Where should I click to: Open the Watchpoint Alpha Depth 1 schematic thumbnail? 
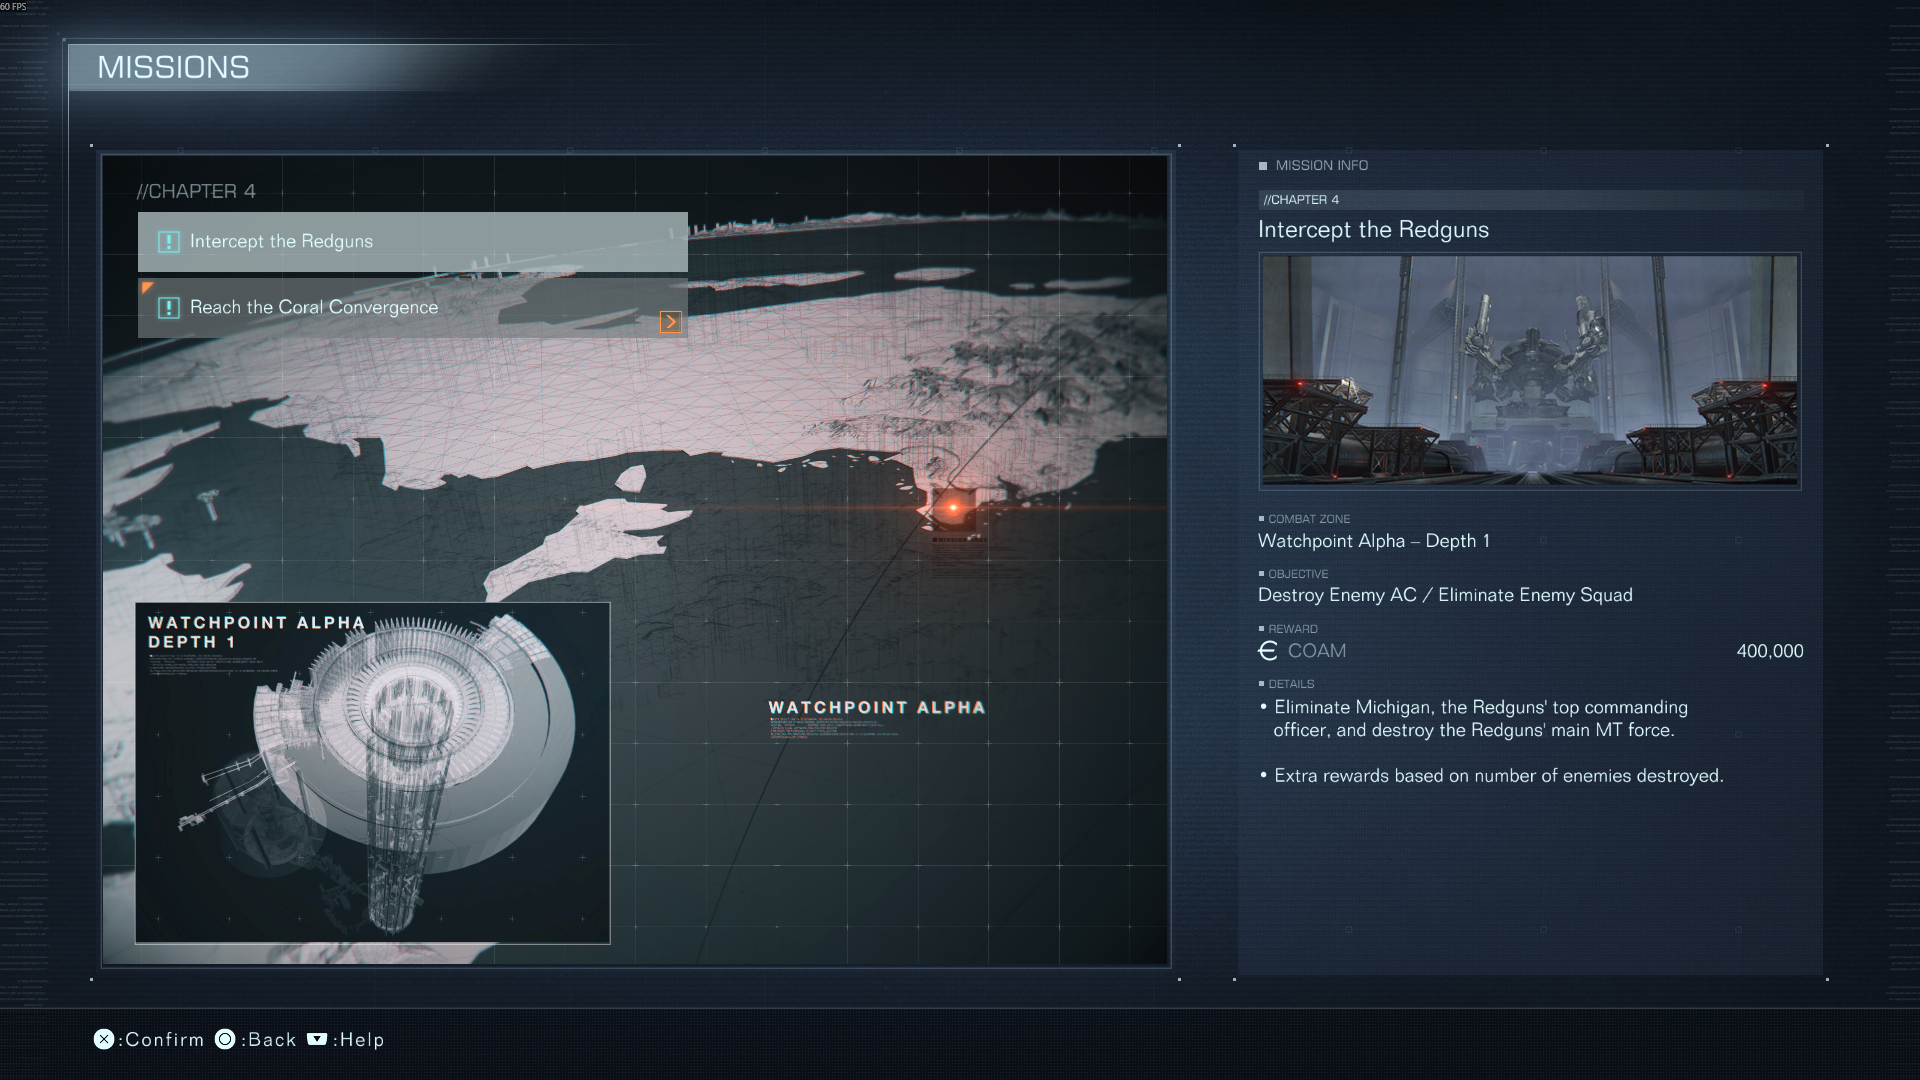tap(372, 772)
